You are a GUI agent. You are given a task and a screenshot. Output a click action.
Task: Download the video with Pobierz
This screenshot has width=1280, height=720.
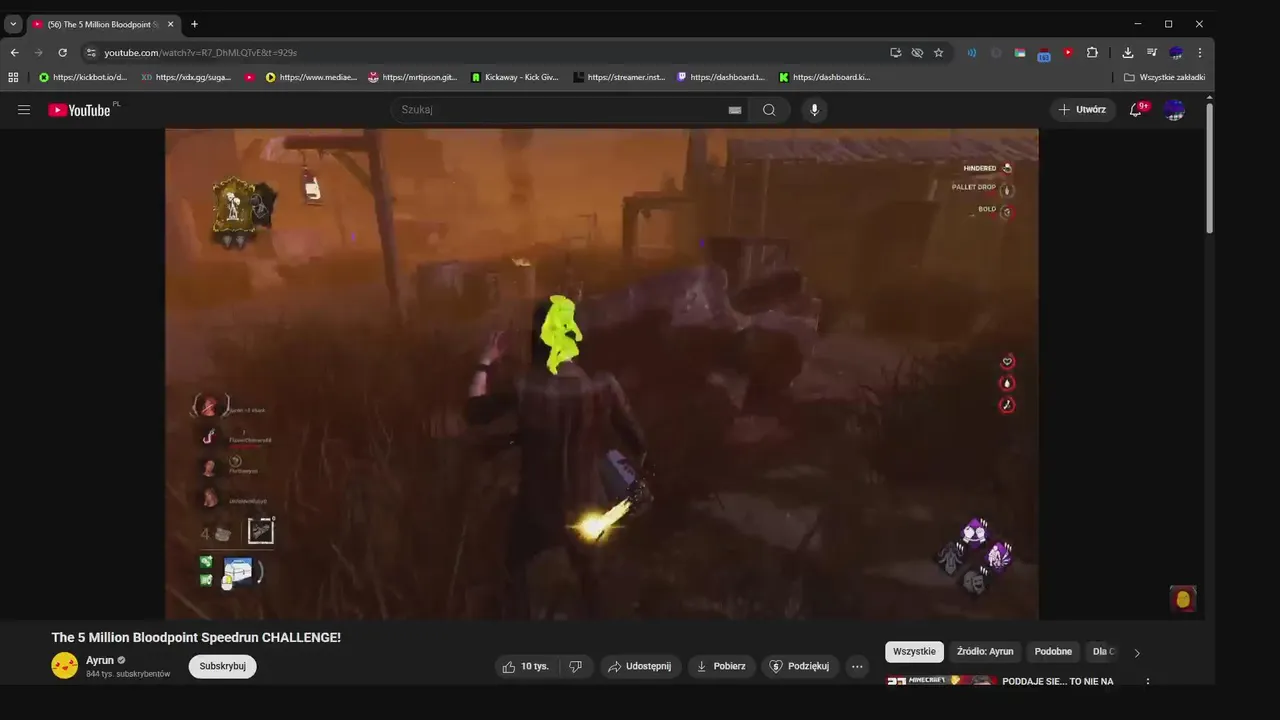click(721, 666)
